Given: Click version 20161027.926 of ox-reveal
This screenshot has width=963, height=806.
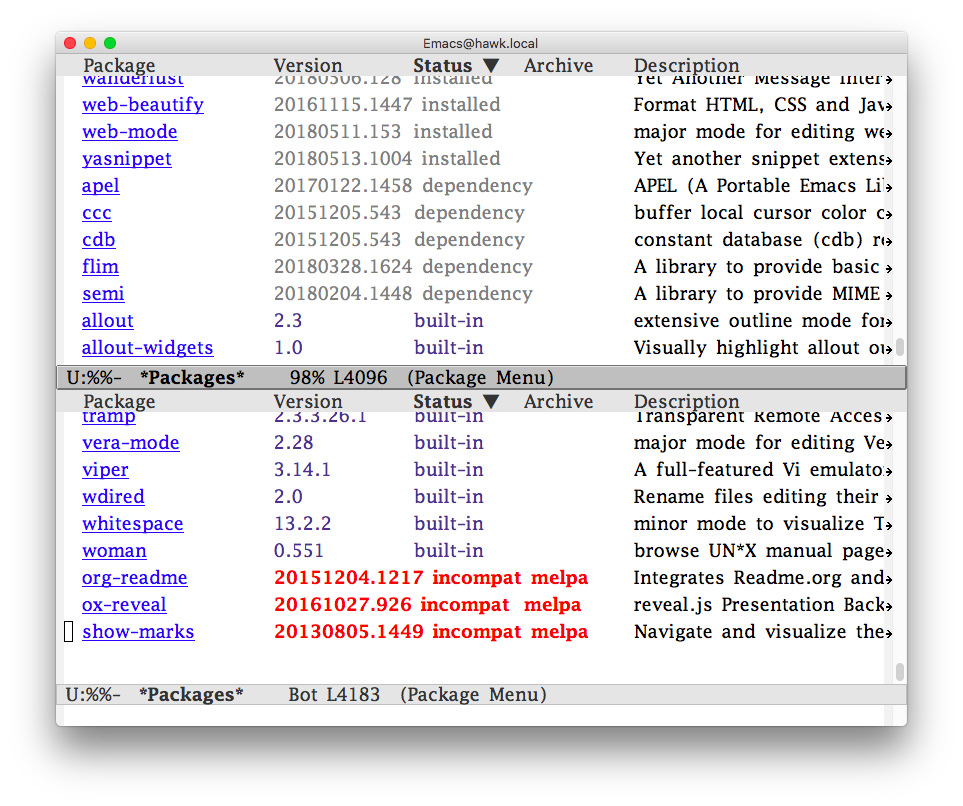Looking at the screenshot, I should click(342, 604).
